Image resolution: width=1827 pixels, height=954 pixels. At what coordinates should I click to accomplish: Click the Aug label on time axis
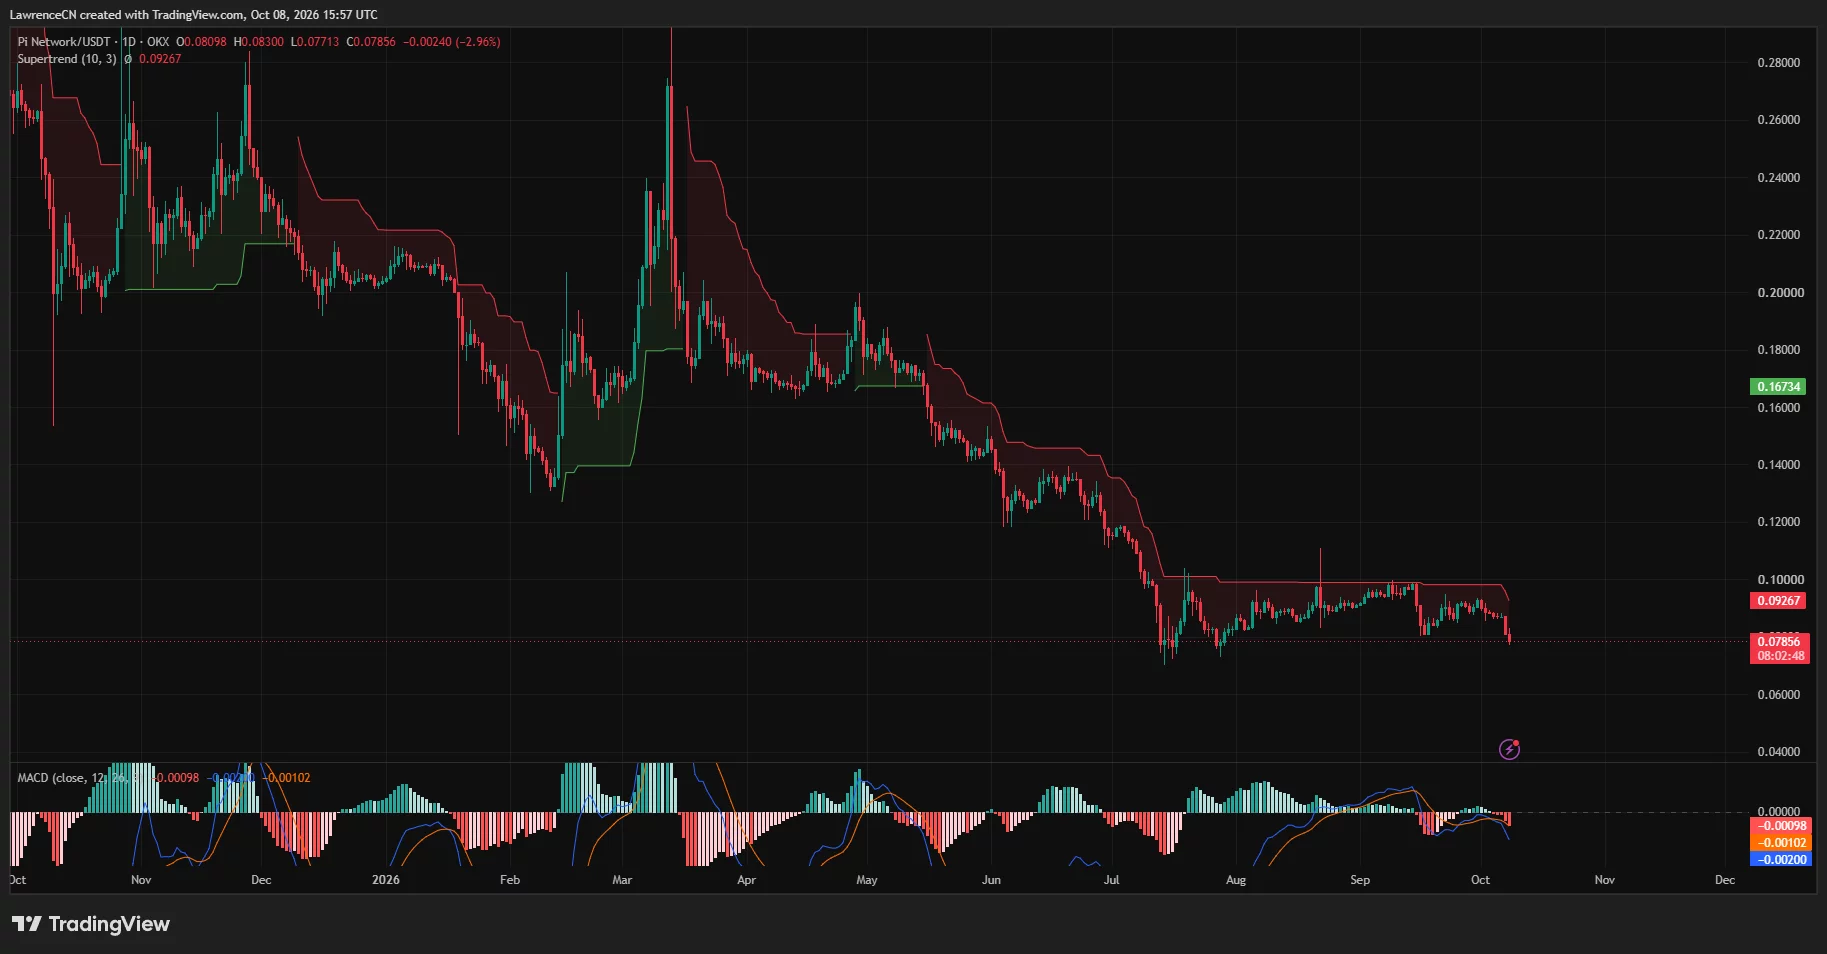pyautogui.click(x=1236, y=880)
